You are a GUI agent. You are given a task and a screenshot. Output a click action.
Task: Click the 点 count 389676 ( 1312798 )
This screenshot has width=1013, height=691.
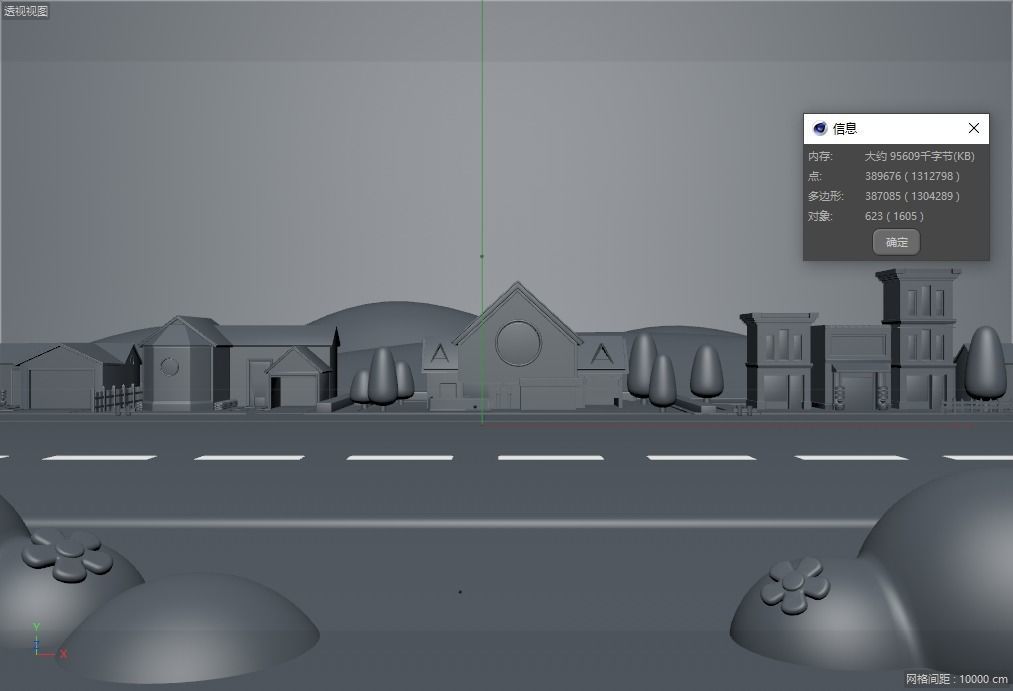[912, 176]
